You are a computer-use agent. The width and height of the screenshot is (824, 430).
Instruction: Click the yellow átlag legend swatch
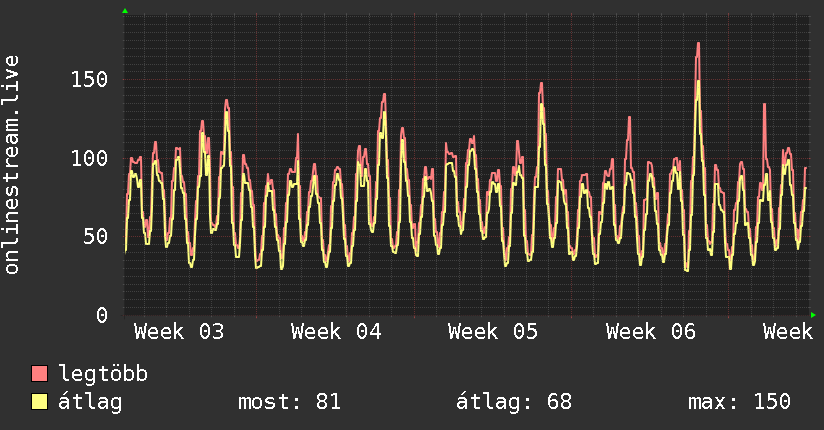[39, 402]
